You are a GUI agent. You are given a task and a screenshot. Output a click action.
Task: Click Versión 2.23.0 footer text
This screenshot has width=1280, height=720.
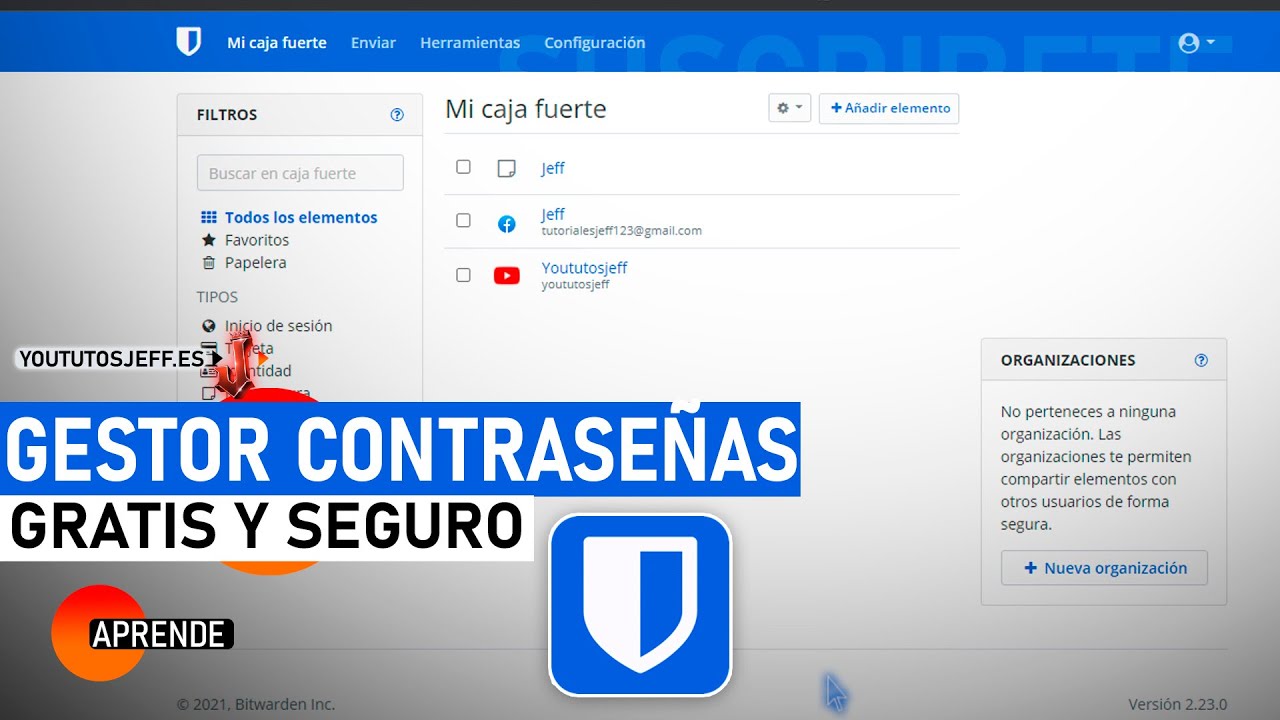(1178, 704)
